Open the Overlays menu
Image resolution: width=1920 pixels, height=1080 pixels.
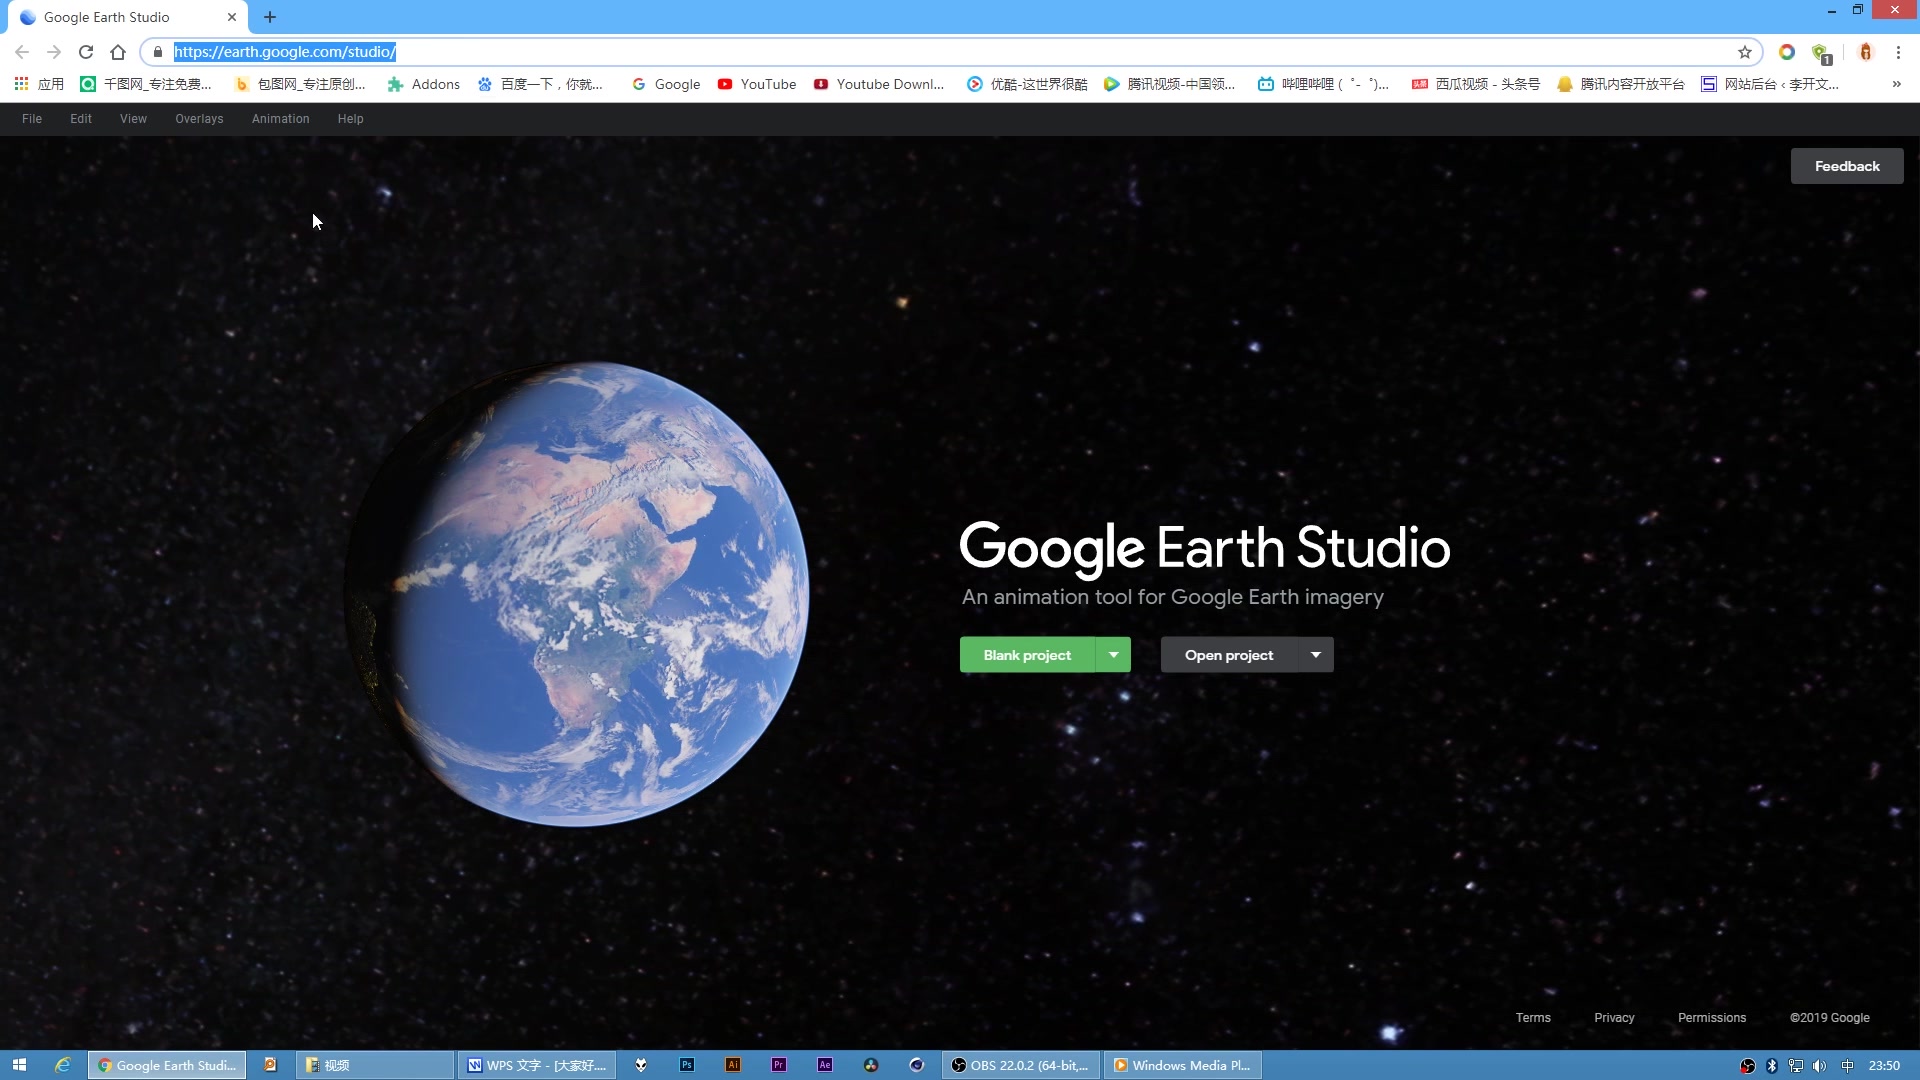tap(199, 118)
